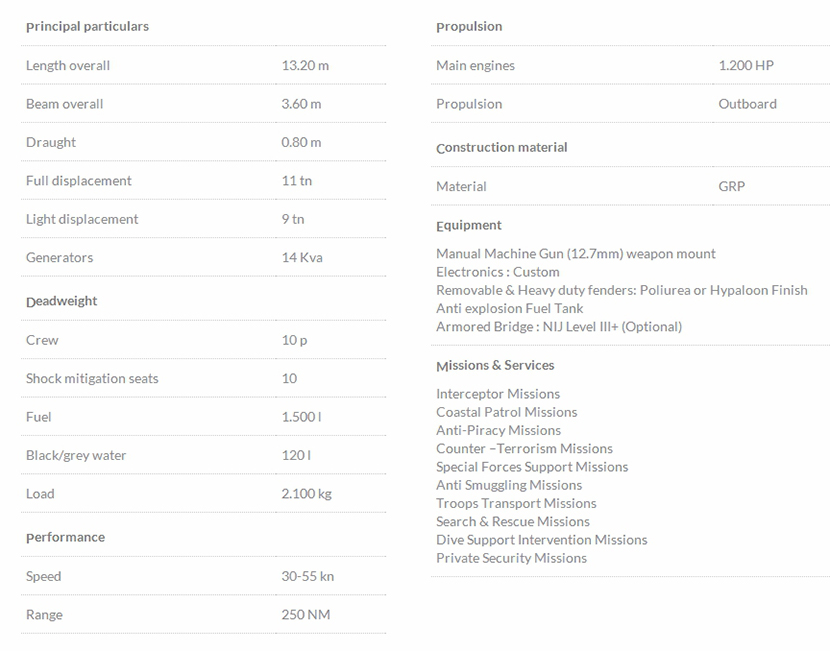Image resolution: width=830 pixels, height=651 pixels.
Task: Click the Range value 250 NM
Action: [305, 615]
